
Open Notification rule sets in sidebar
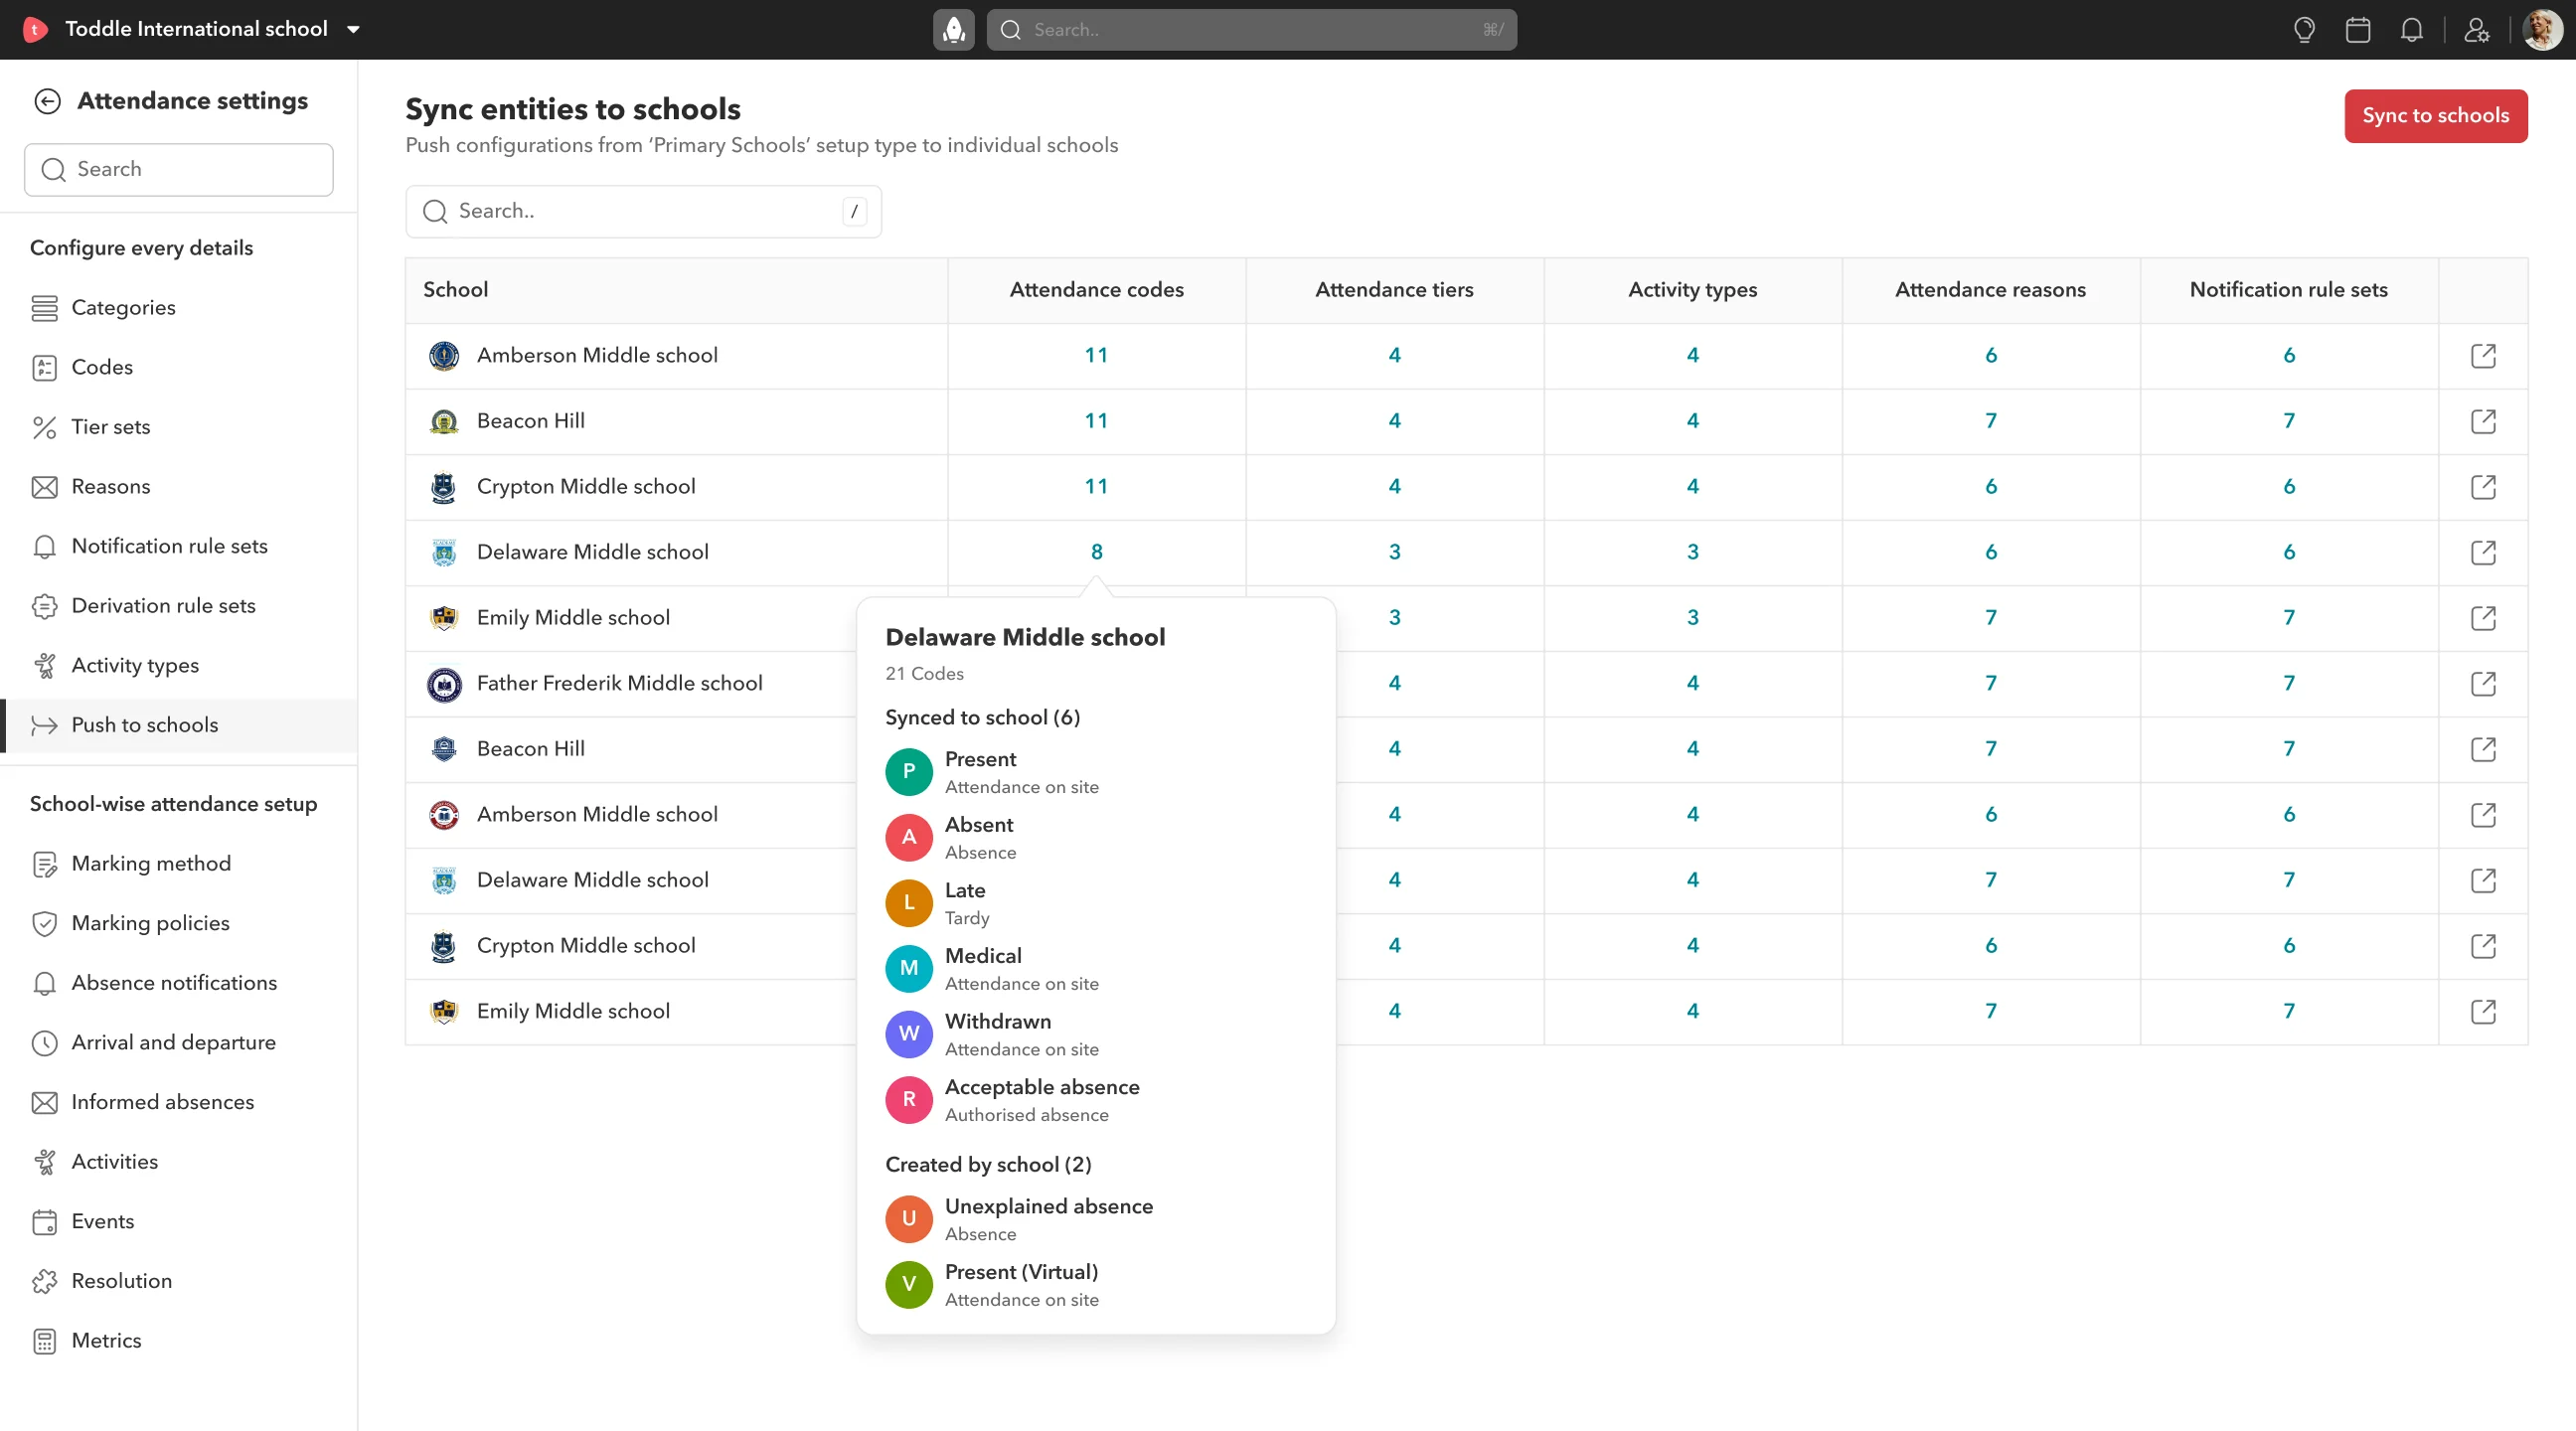click(179, 546)
